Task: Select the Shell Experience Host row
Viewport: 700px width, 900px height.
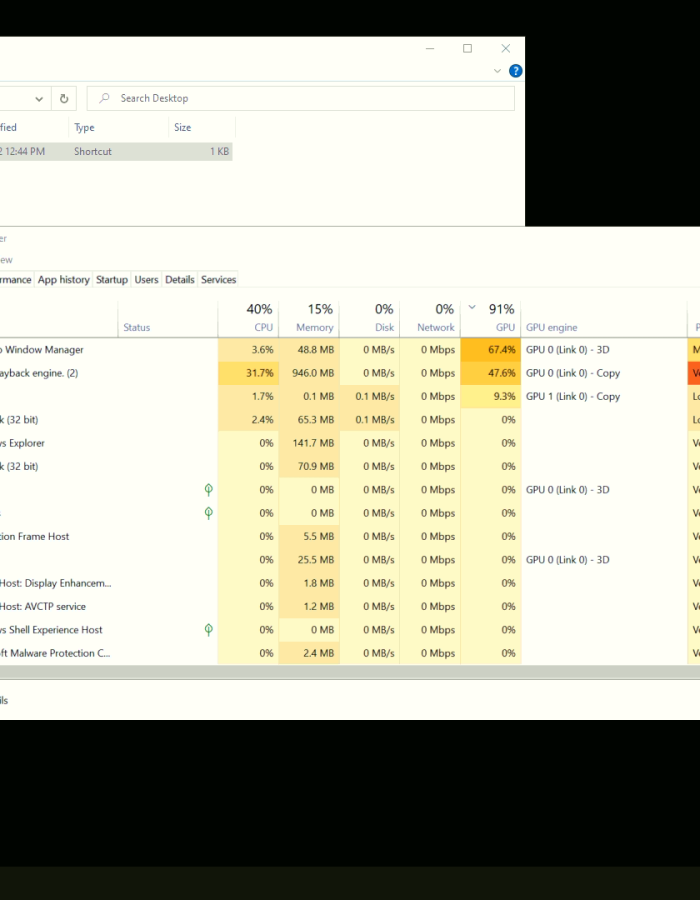Action: 350,630
